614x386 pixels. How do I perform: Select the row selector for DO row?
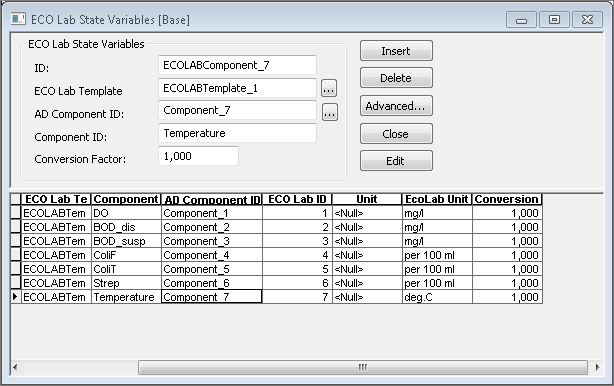[16, 213]
